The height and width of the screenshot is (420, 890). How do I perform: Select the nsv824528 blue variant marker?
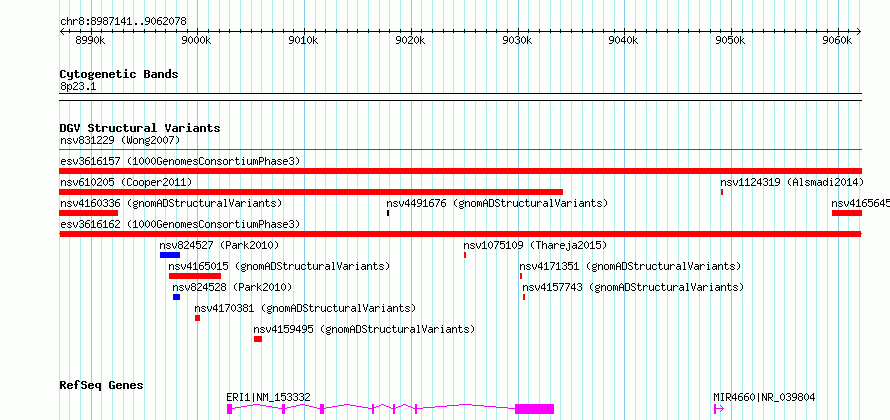pos(177,297)
